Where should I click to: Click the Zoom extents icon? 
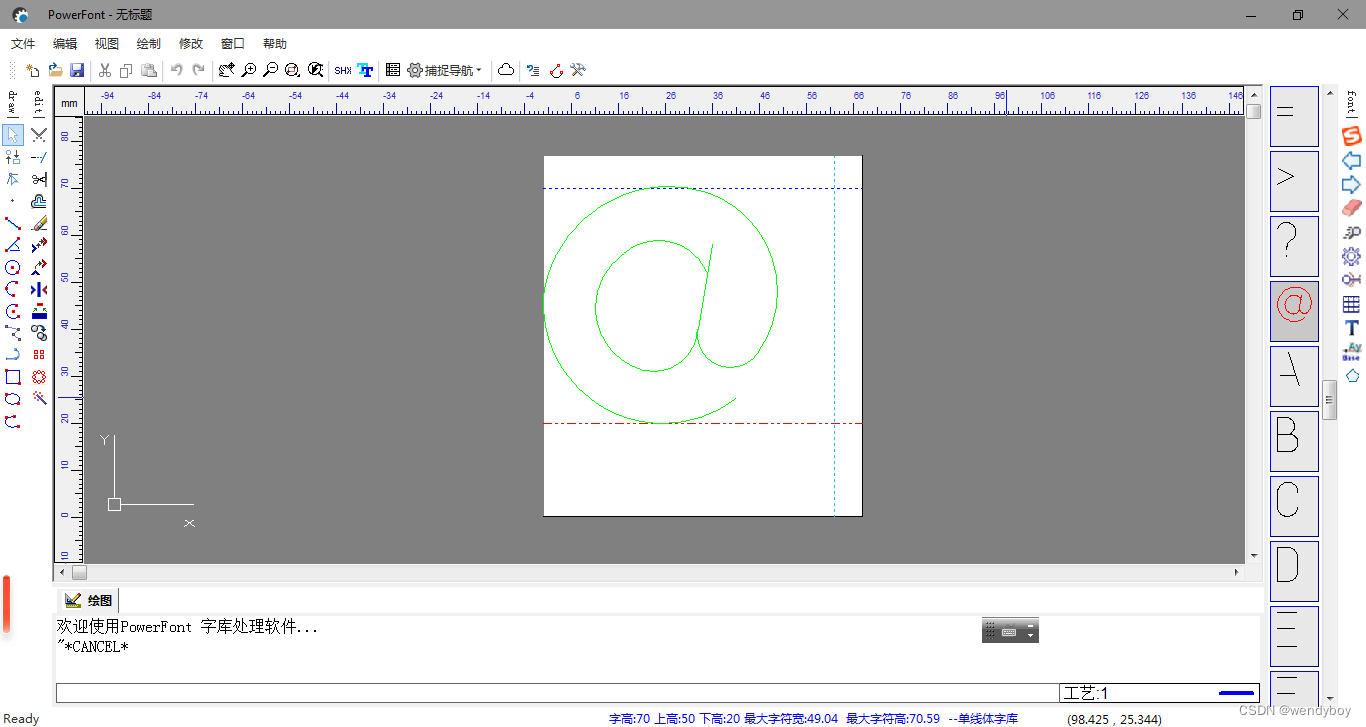[315, 70]
